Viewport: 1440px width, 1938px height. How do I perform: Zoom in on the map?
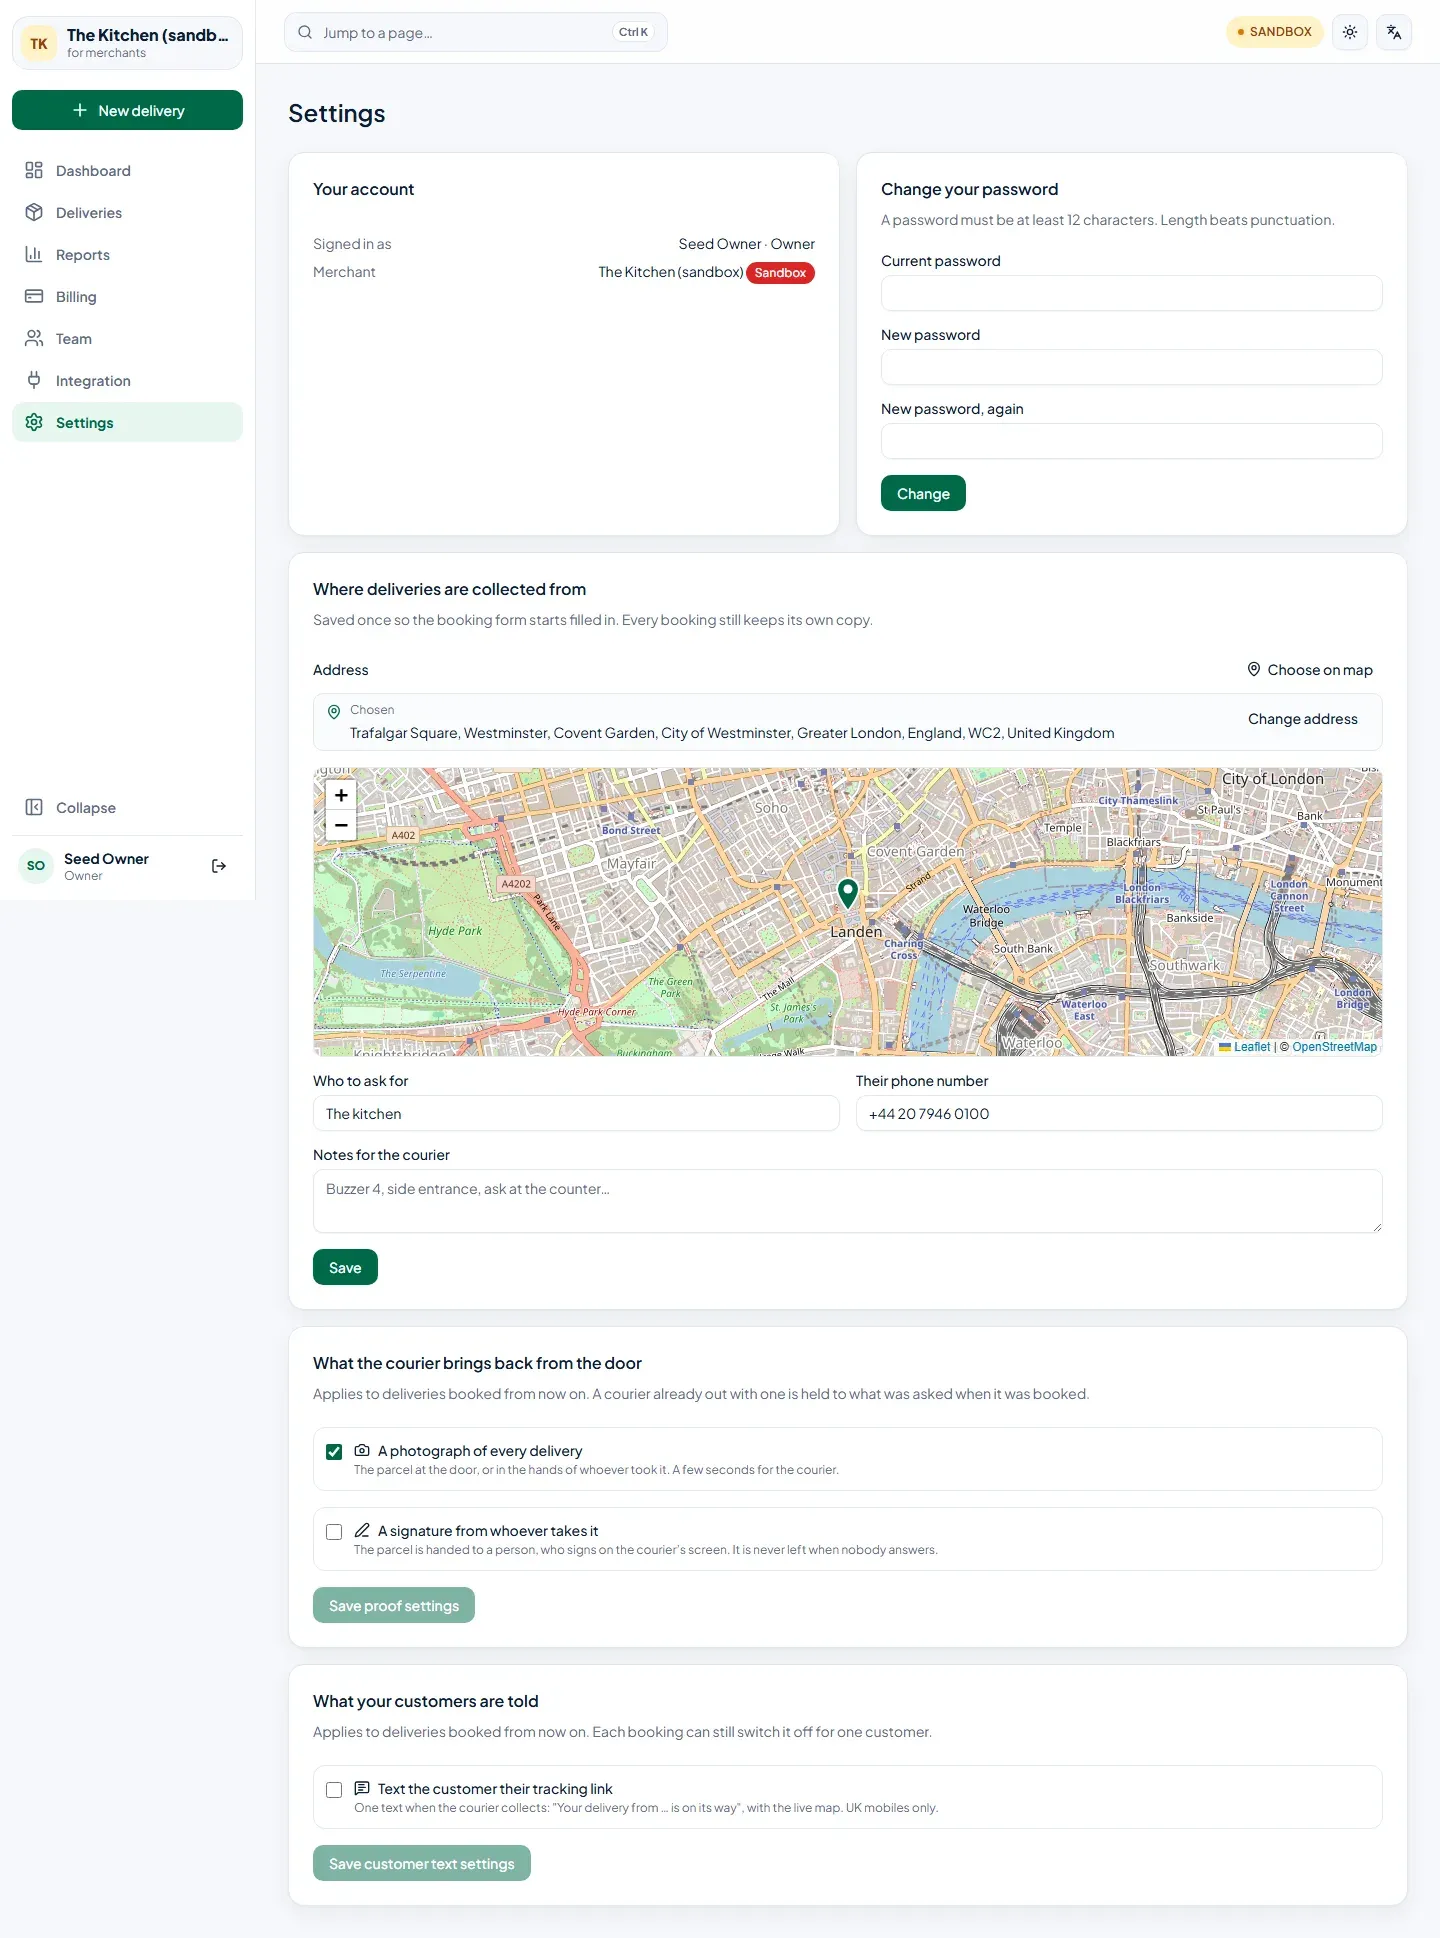(x=341, y=795)
